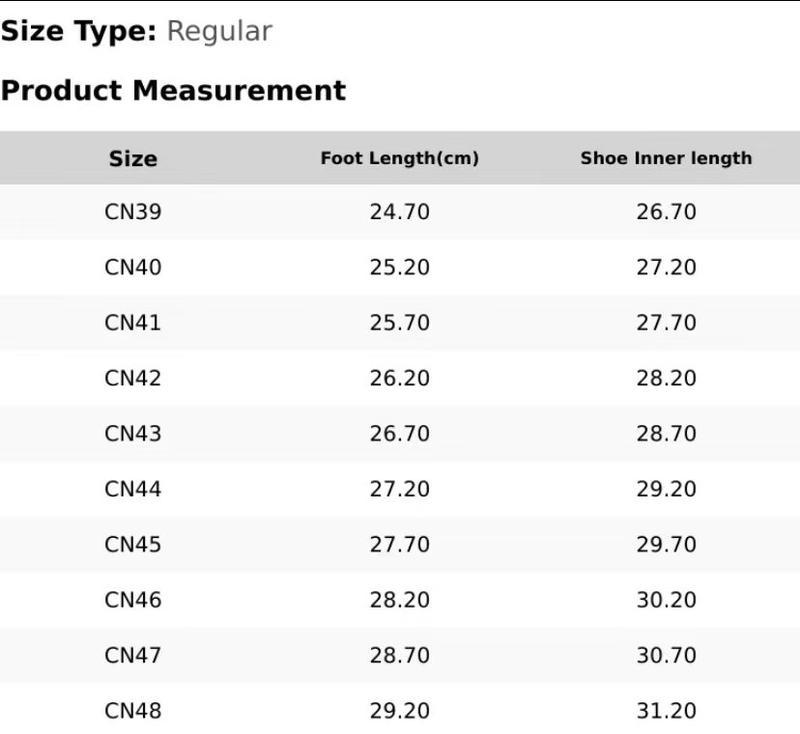The image size is (800, 734).
Task: Click the Size column header
Action: coord(133,158)
